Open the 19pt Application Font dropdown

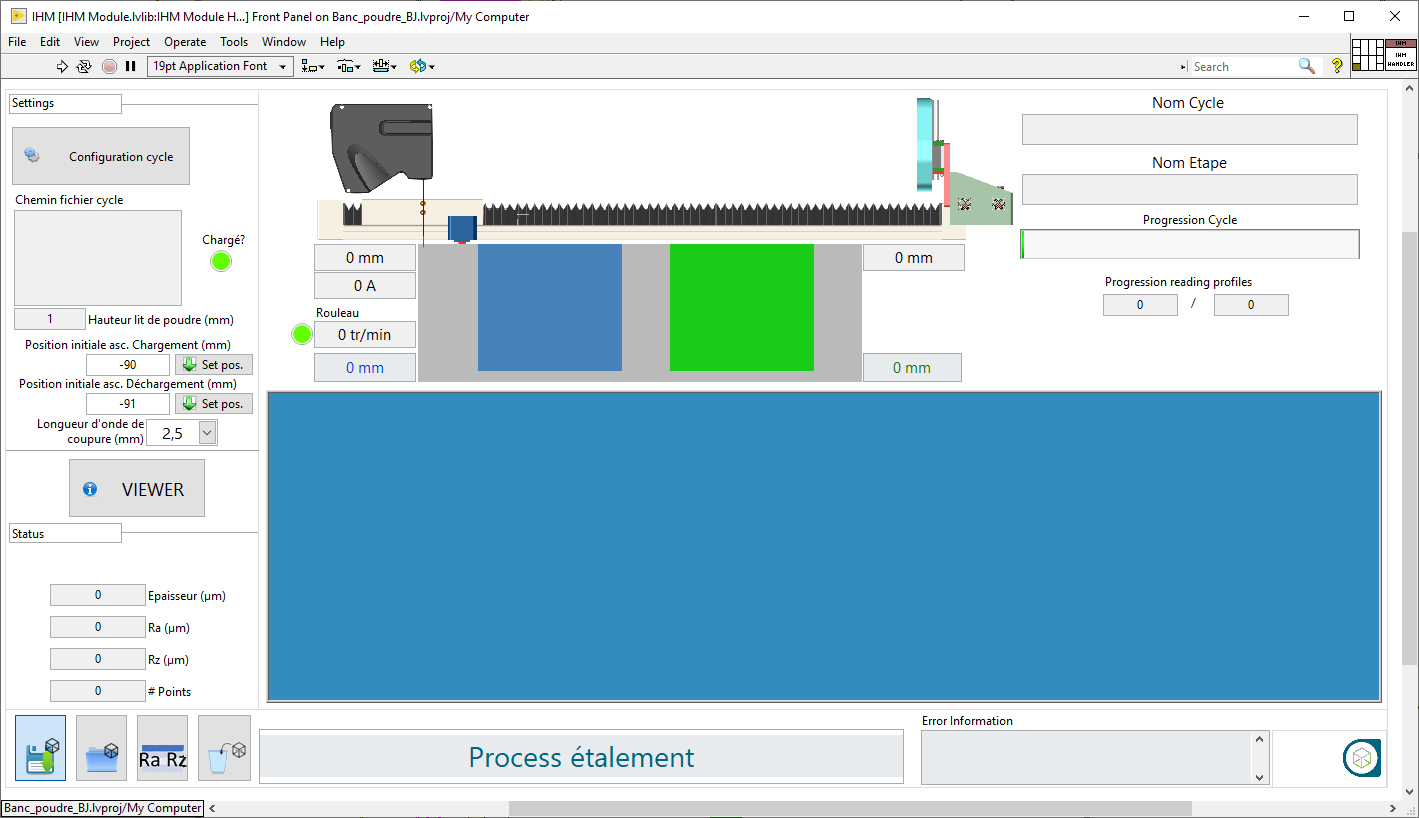219,66
